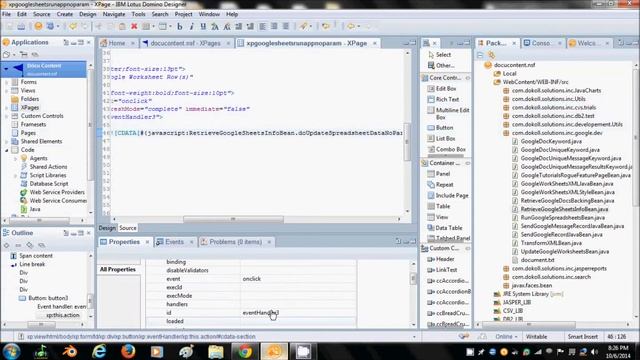Click the Bold formatting toolbar icon
Viewport: 640px width, 360px height.
(x=180, y=27)
